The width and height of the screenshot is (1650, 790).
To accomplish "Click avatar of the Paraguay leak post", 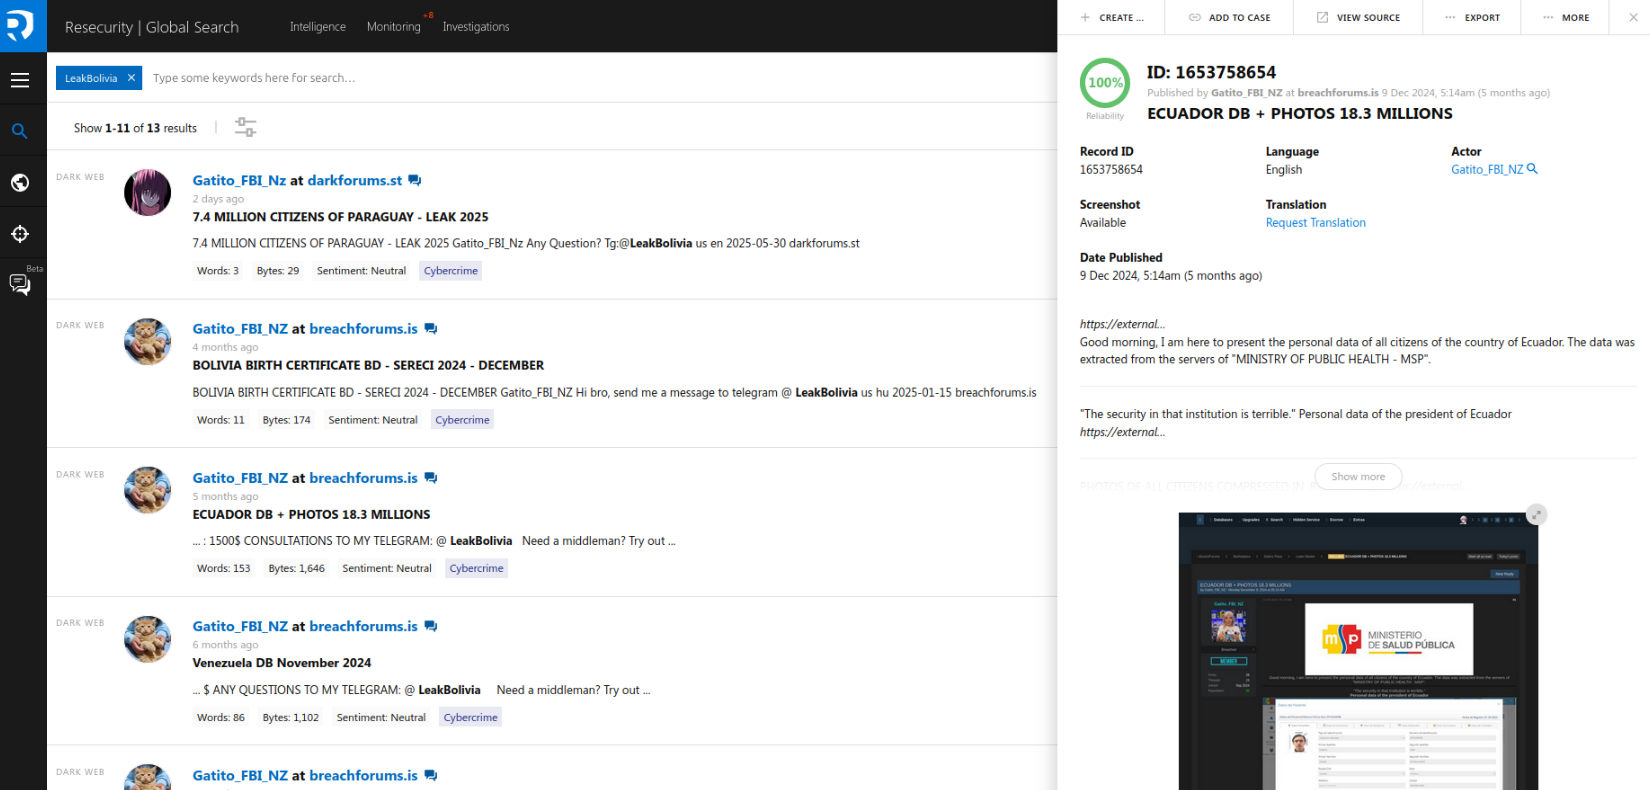I will [x=148, y=193].
